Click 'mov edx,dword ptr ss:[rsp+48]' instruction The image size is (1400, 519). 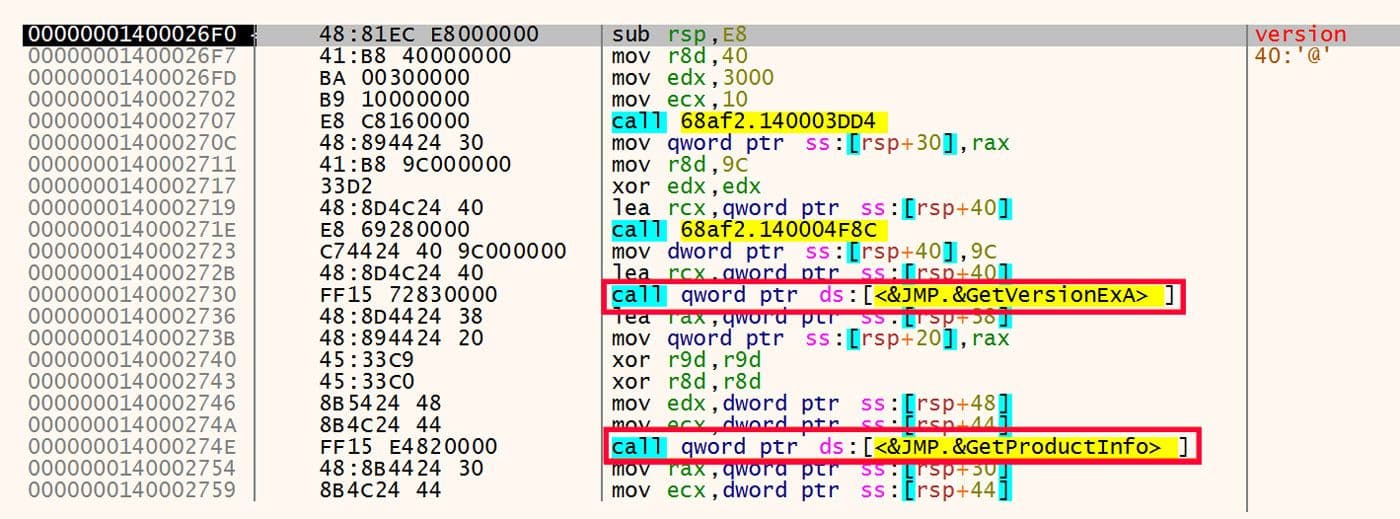[x=810, y=403]
